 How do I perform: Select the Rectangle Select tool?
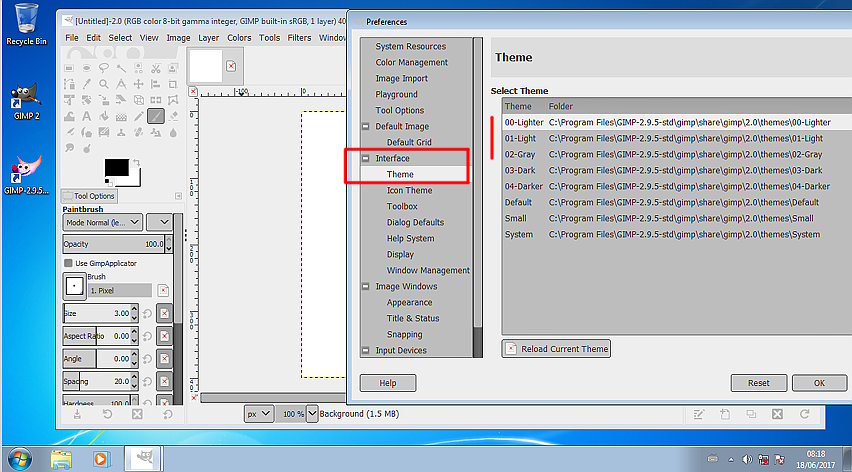[x=69, y=68]
